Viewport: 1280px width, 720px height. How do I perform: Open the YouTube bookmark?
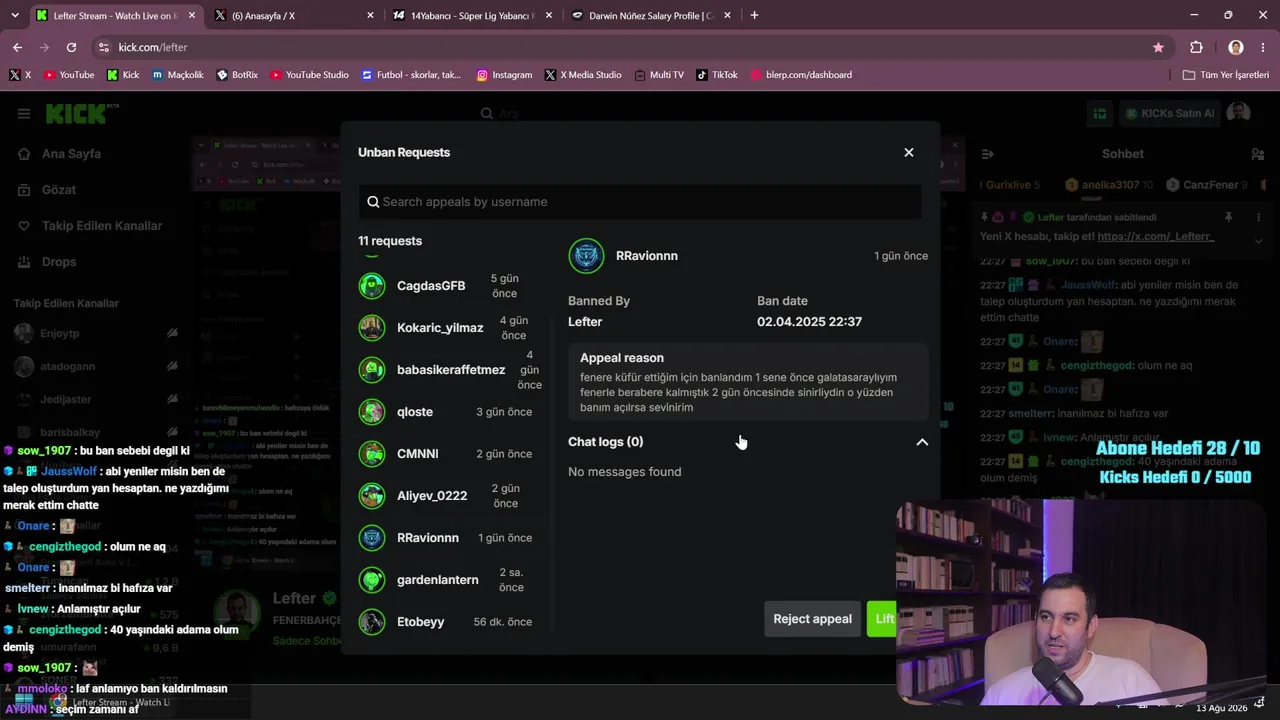pos(68,75)
